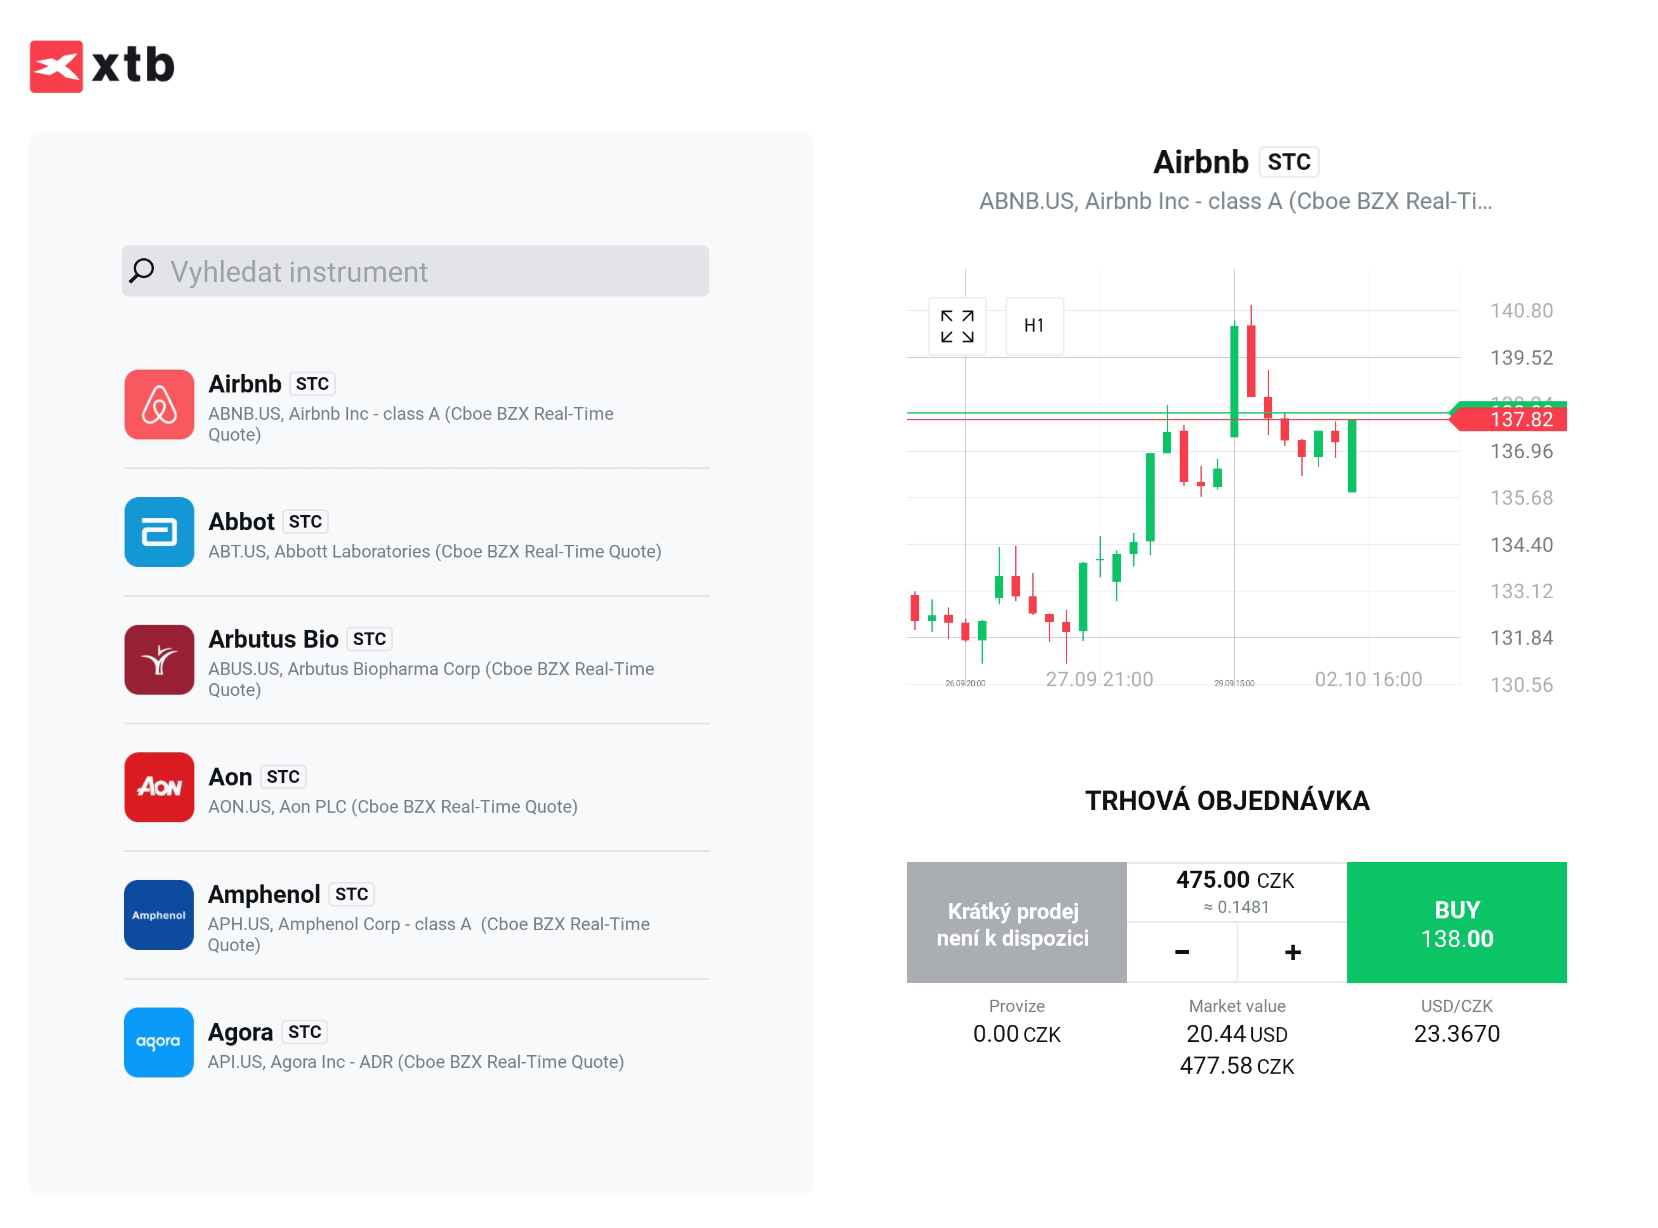This screenshot has width=1658, height=1228.
Task: Decrease order amount with minus button
Action: click(x=1182, y=952)
